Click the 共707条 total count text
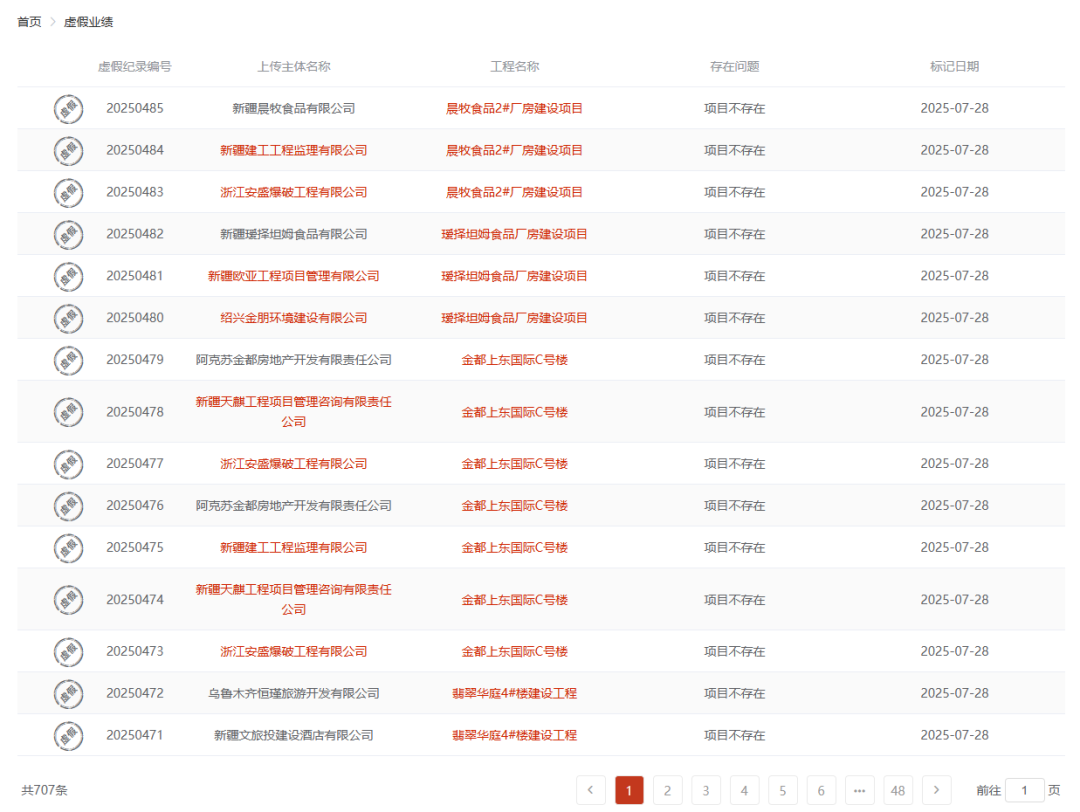 [44, 790]
